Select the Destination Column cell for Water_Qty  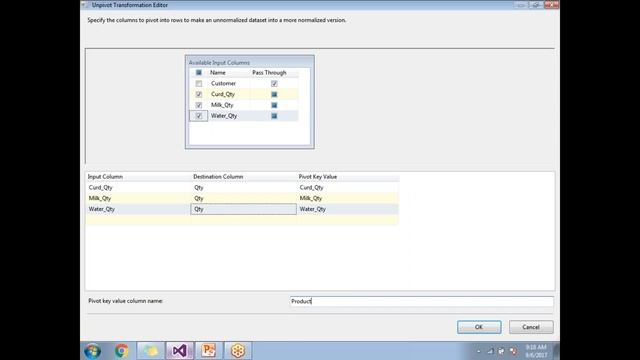tap(244, 209)
